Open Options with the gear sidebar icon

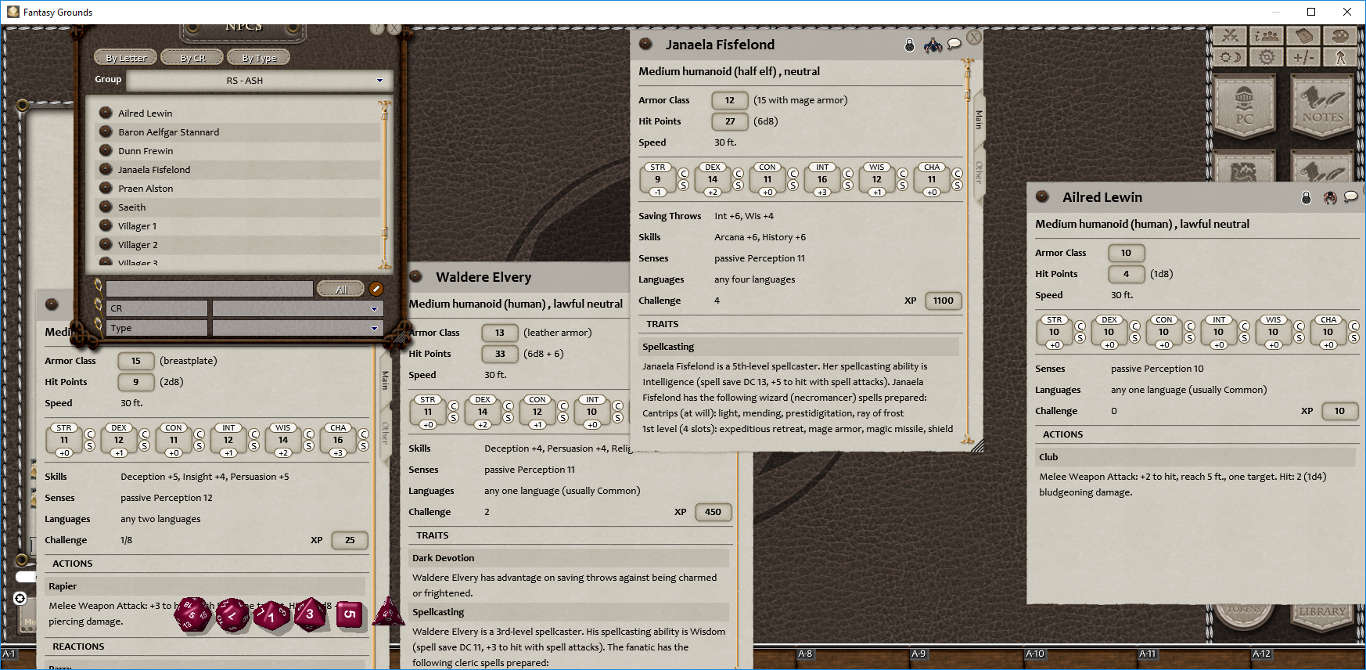tap(1267, 58)
